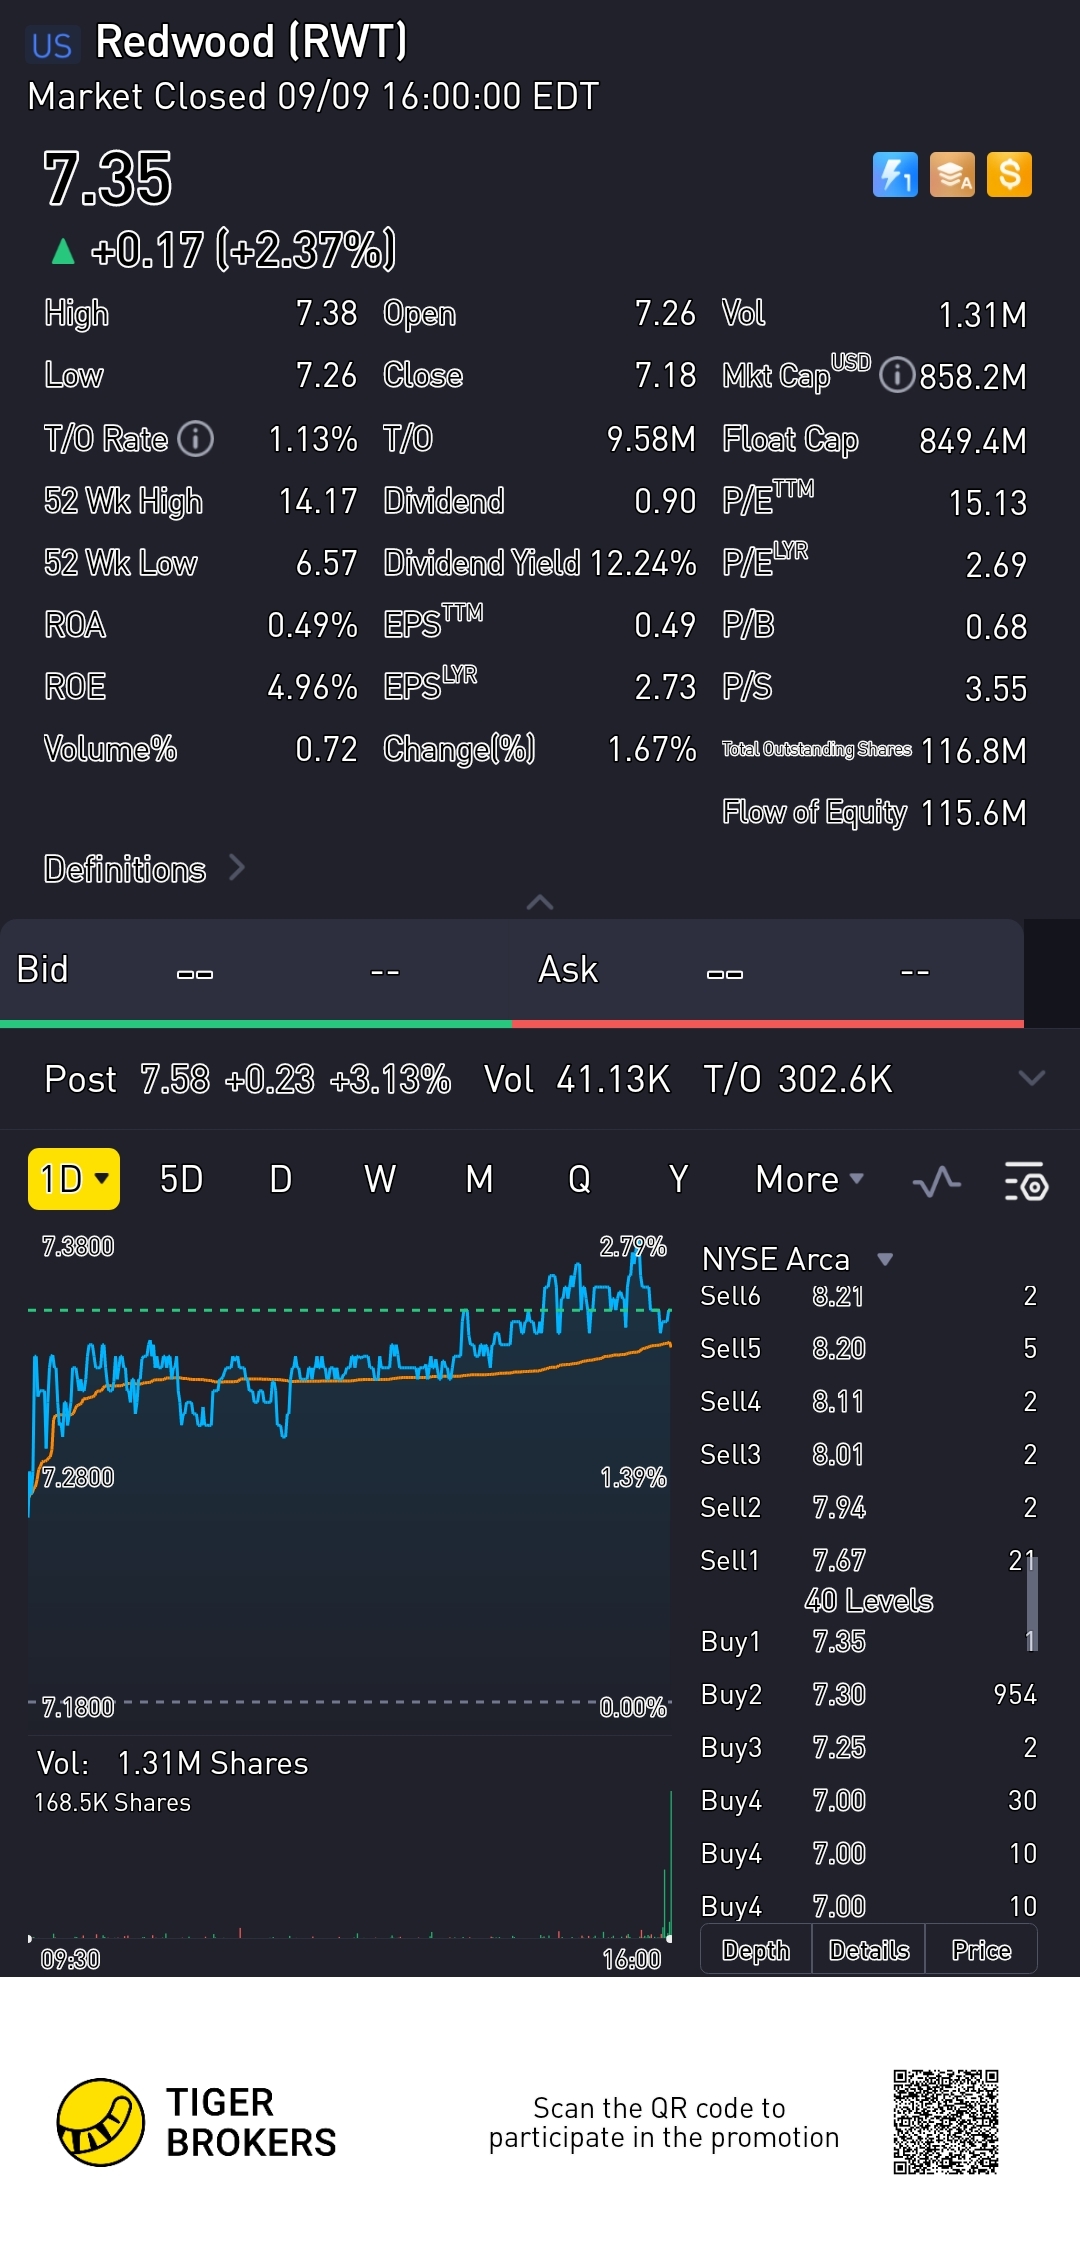1080x2268 pixels.
Task: Switch order book to Price view
Action: tap(981, 1950)
